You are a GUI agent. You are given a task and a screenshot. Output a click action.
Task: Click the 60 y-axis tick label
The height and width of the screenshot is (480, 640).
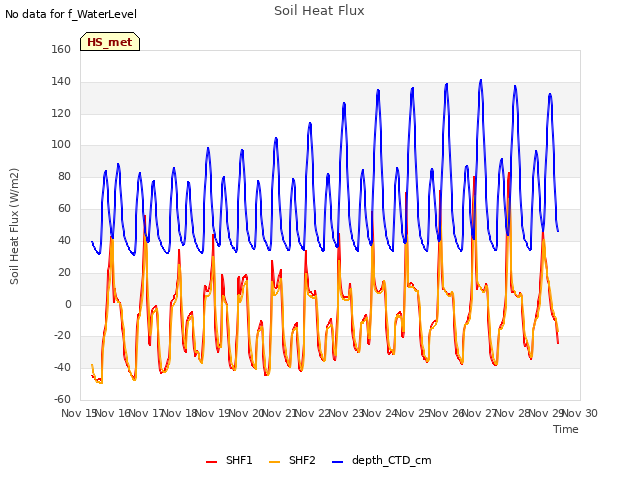click(x=64, y=209)
